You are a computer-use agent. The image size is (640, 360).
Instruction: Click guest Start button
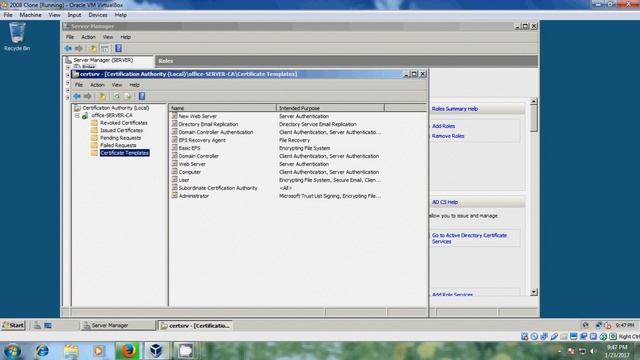click(x=13, y=325)
